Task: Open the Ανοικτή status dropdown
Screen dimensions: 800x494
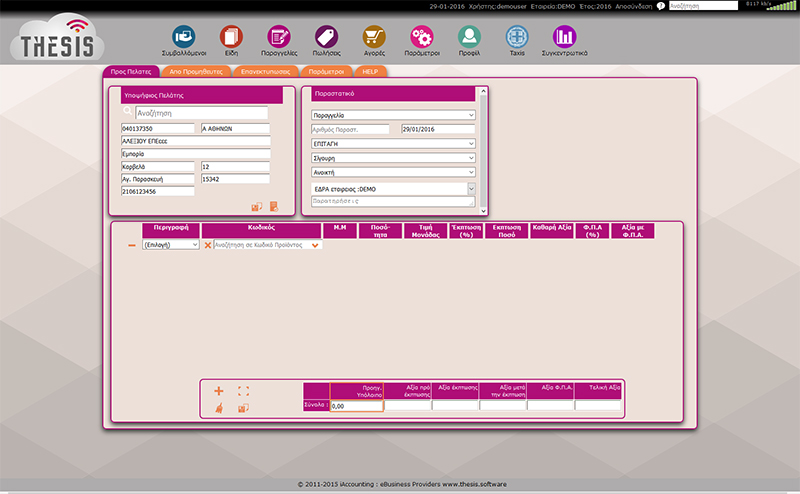Action: pos(393,172)
